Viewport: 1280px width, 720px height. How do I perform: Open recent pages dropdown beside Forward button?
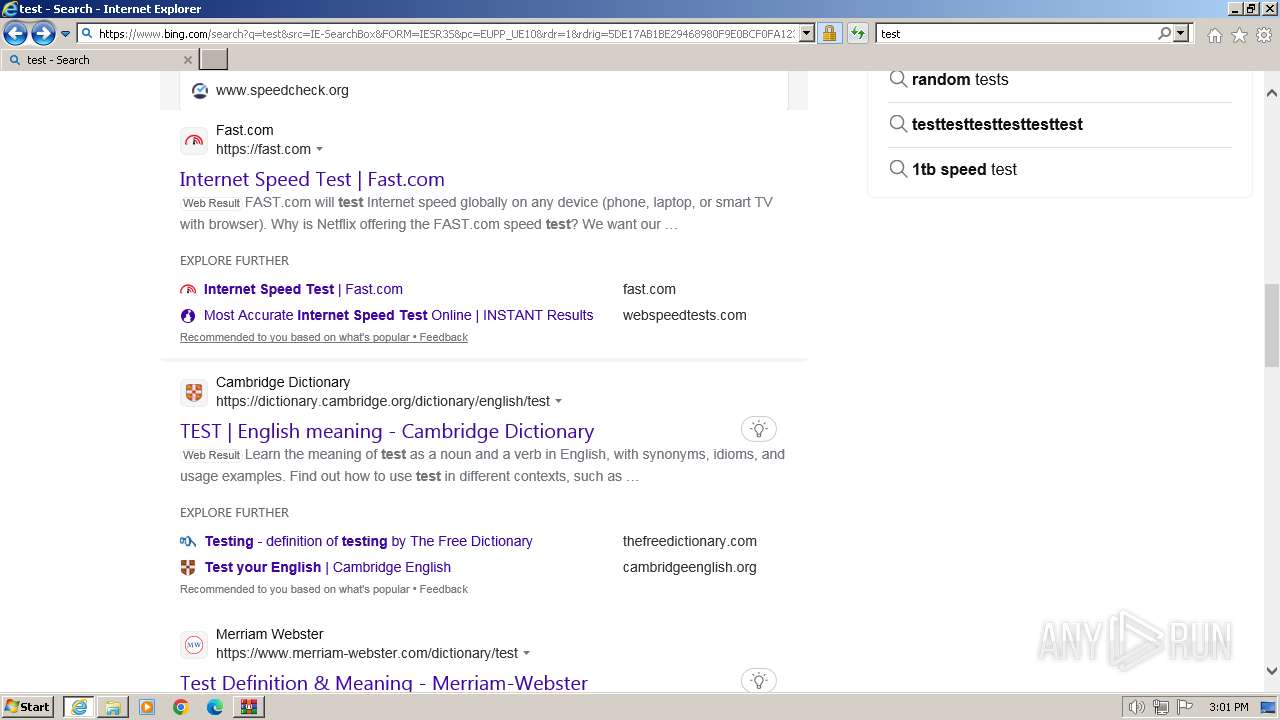[65, 34]
